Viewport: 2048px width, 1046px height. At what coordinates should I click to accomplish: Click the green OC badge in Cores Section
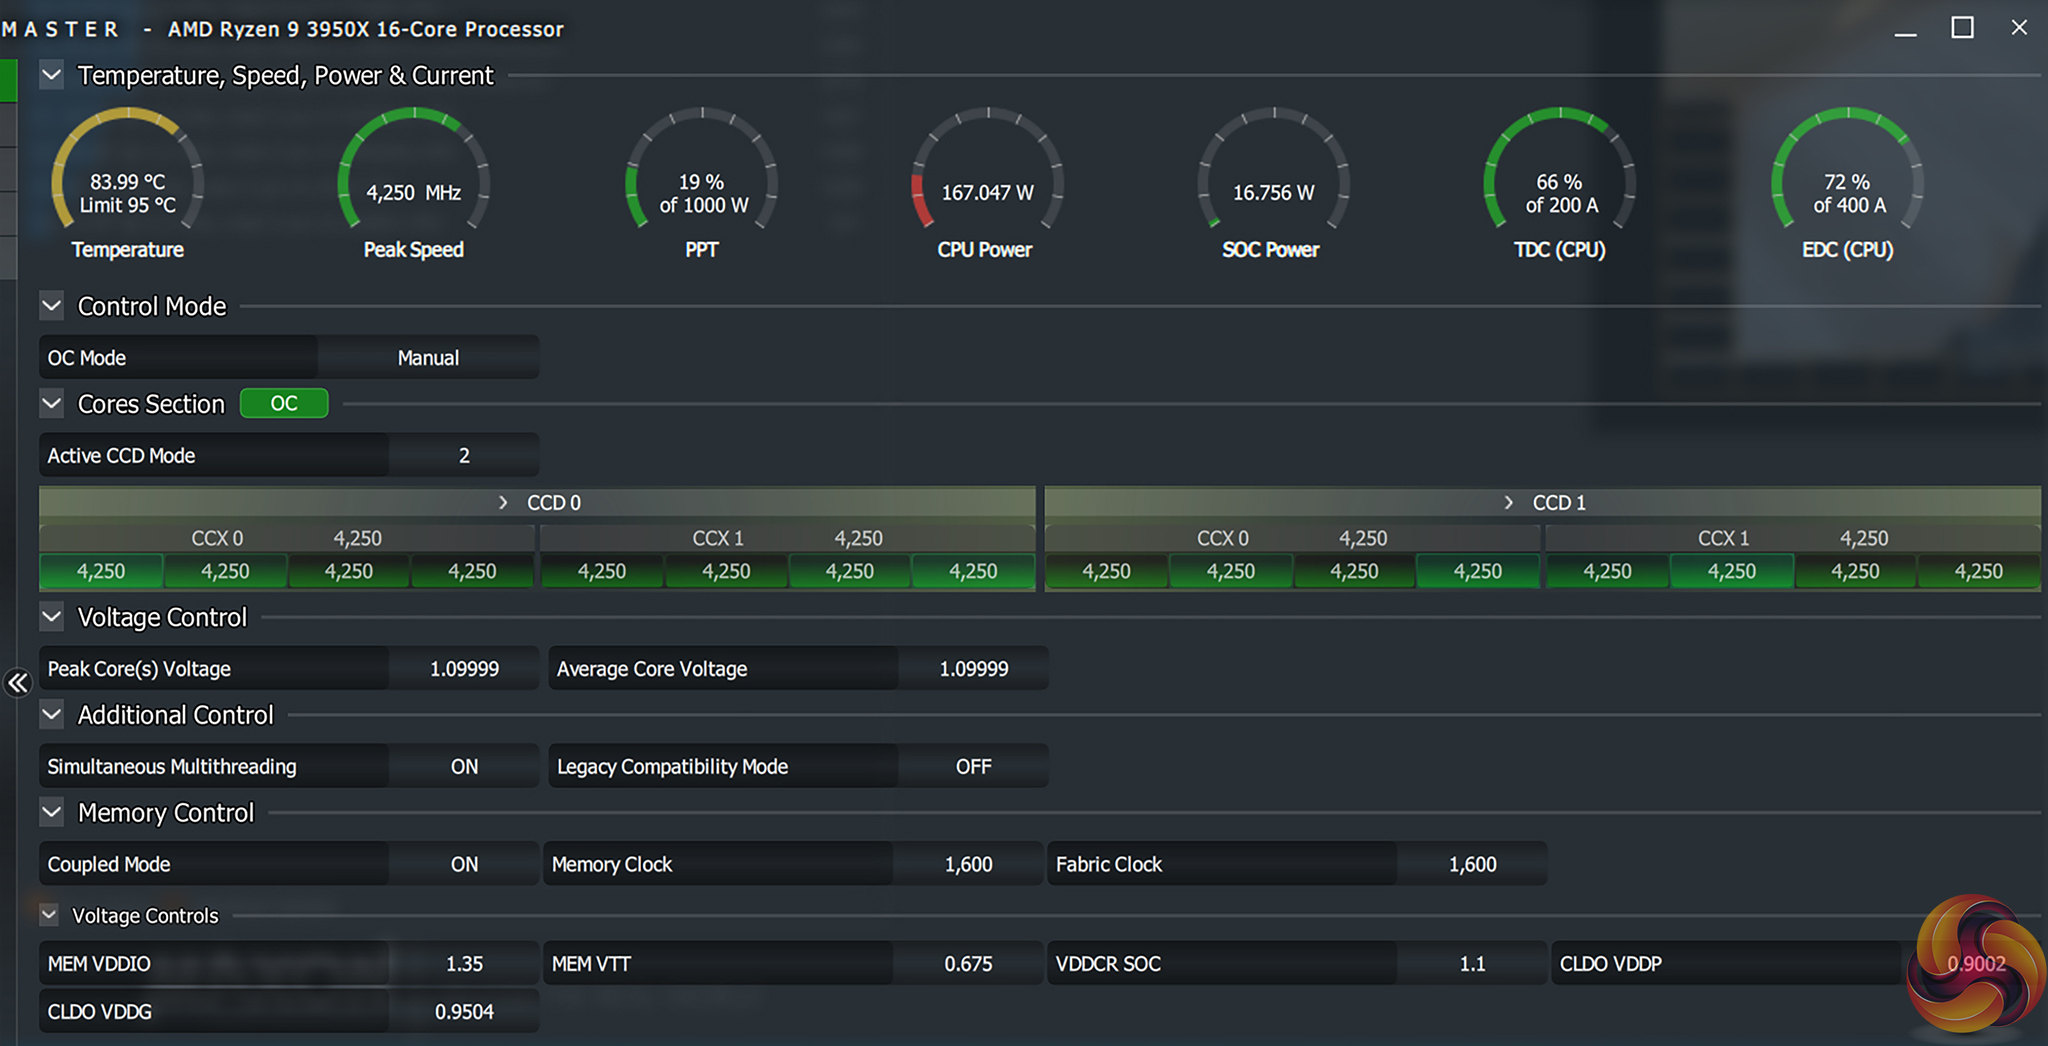pyautogui.click(x=284, y=404)
